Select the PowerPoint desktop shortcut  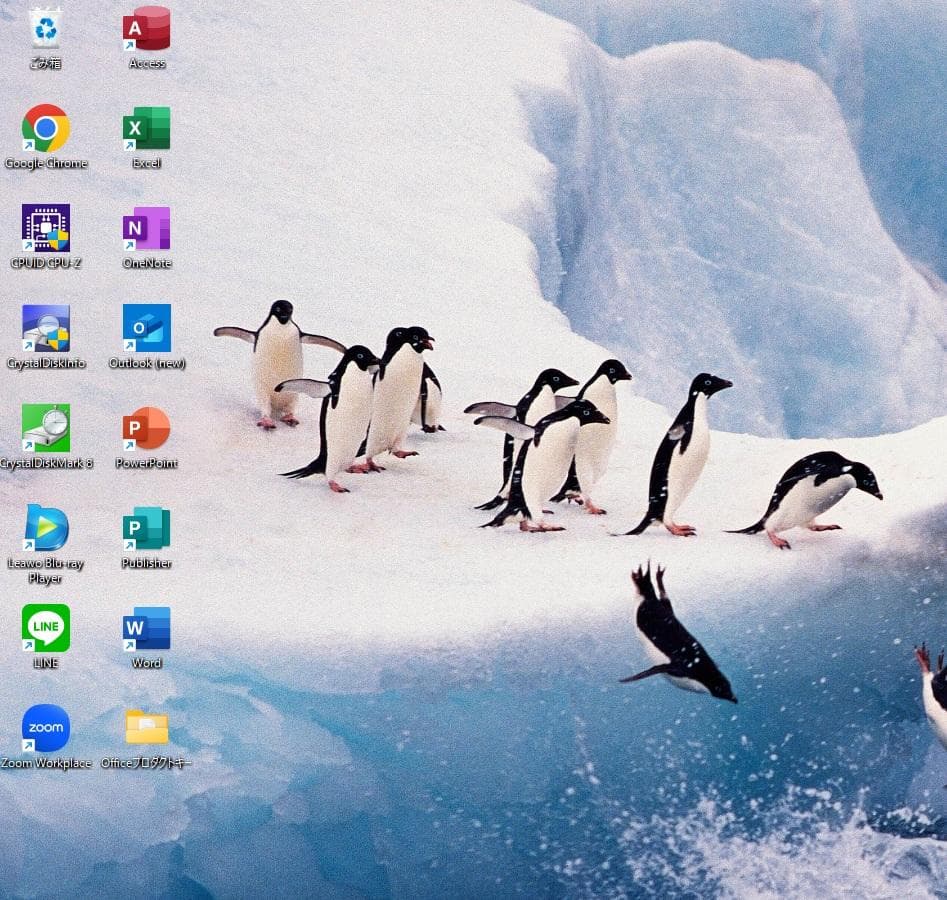pos(146,428)
